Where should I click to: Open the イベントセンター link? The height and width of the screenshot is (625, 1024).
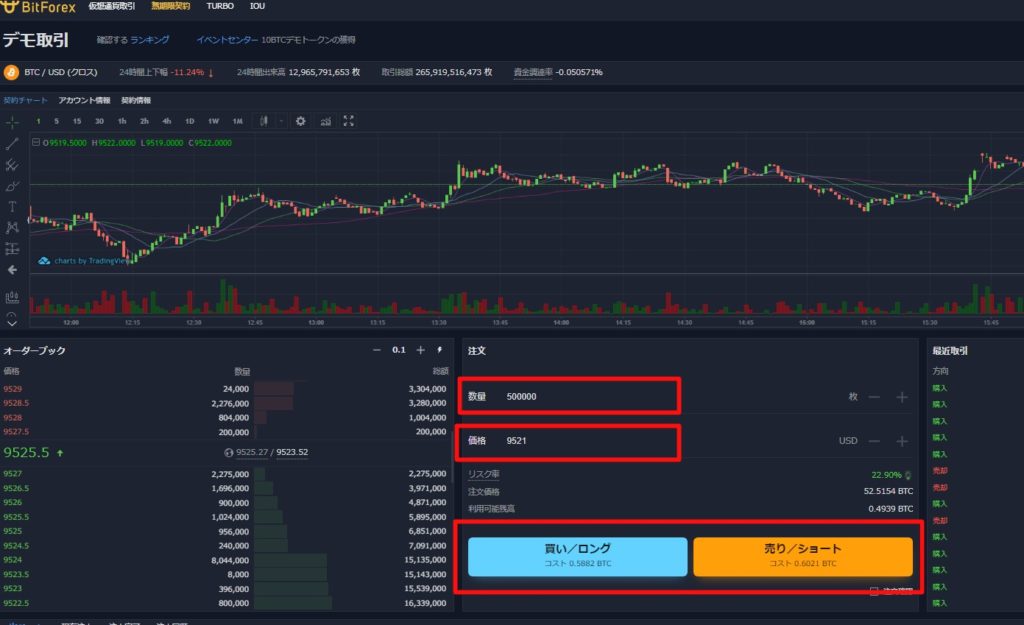pos(227,40)
